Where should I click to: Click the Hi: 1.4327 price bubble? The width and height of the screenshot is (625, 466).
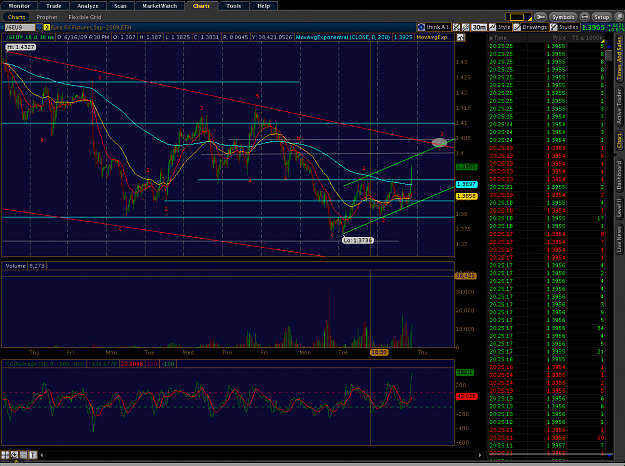pyautogui.click(x=21, y=47)
